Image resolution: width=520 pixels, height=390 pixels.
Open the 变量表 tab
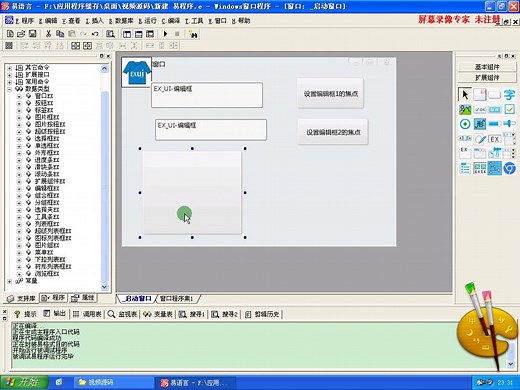(158, 314)
